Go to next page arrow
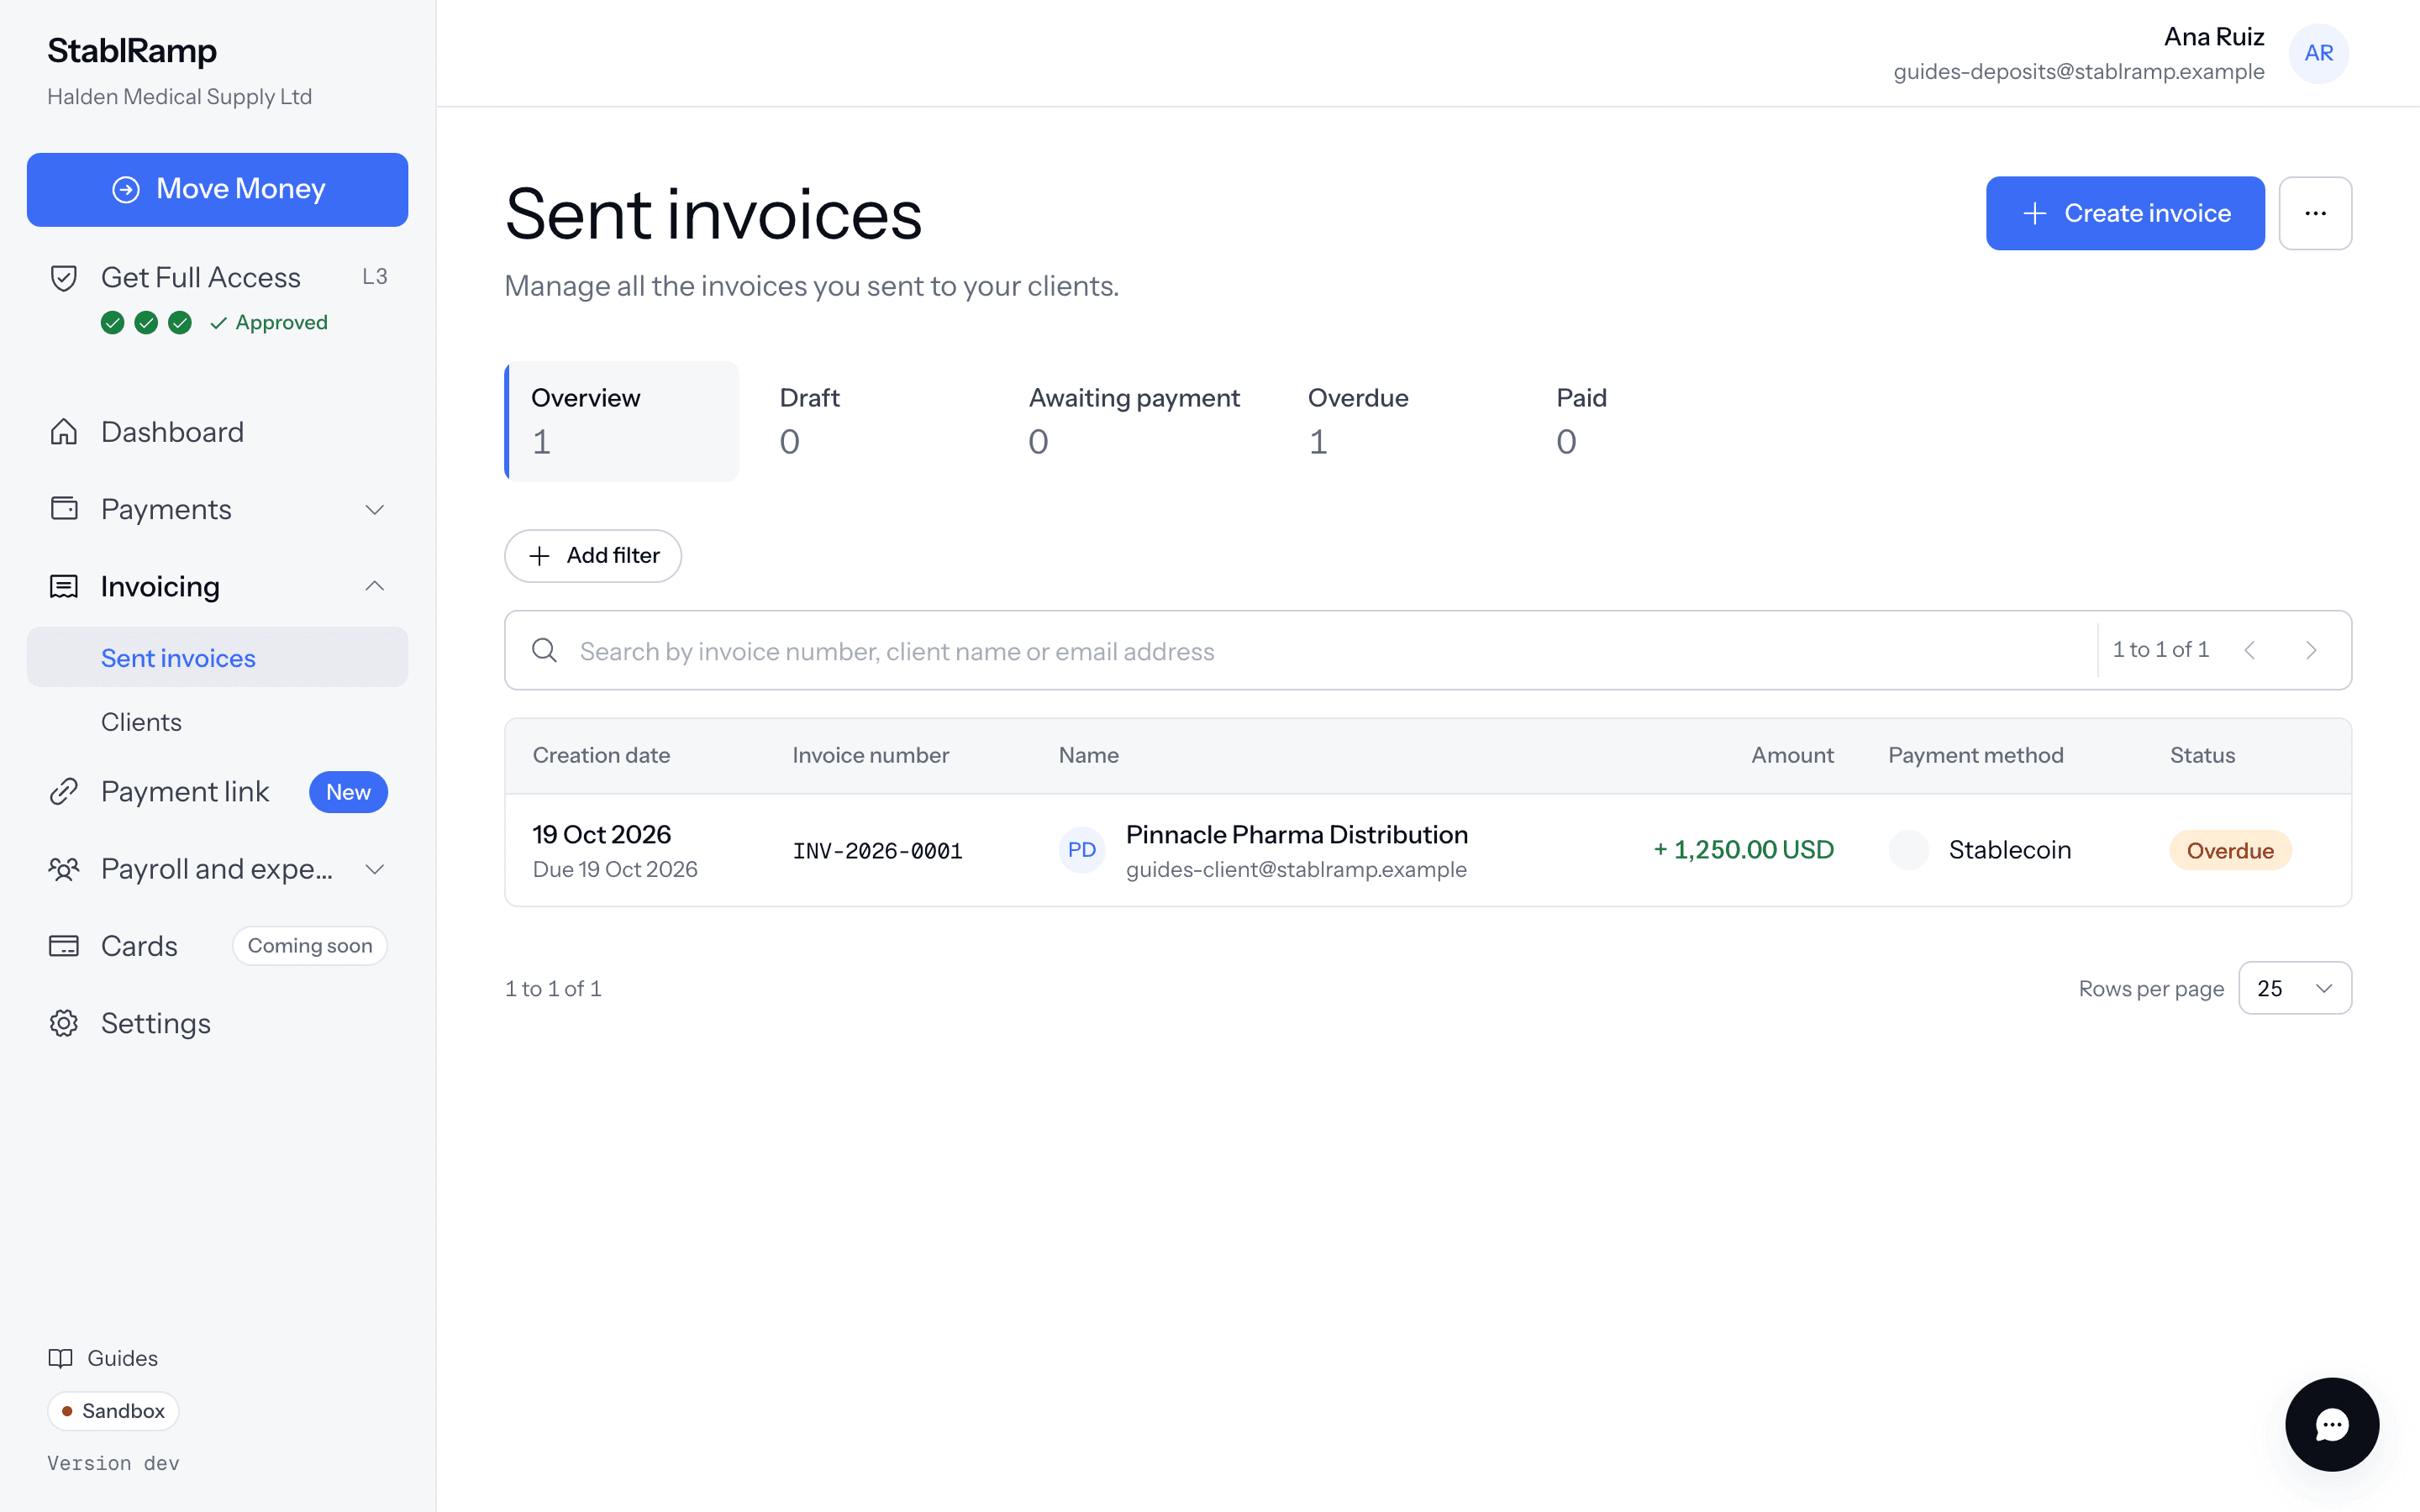Screen dimensions: 2420x1512 tap(2311, 650)
